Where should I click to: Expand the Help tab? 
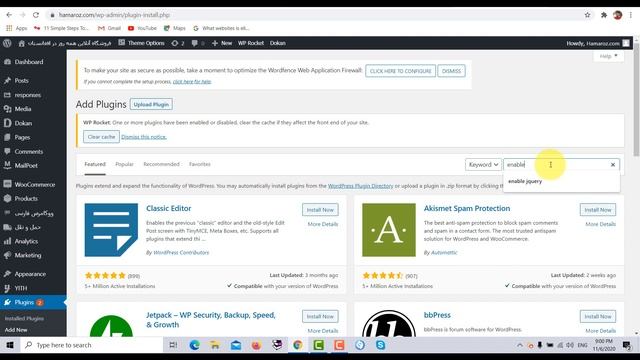coord(609,56)
